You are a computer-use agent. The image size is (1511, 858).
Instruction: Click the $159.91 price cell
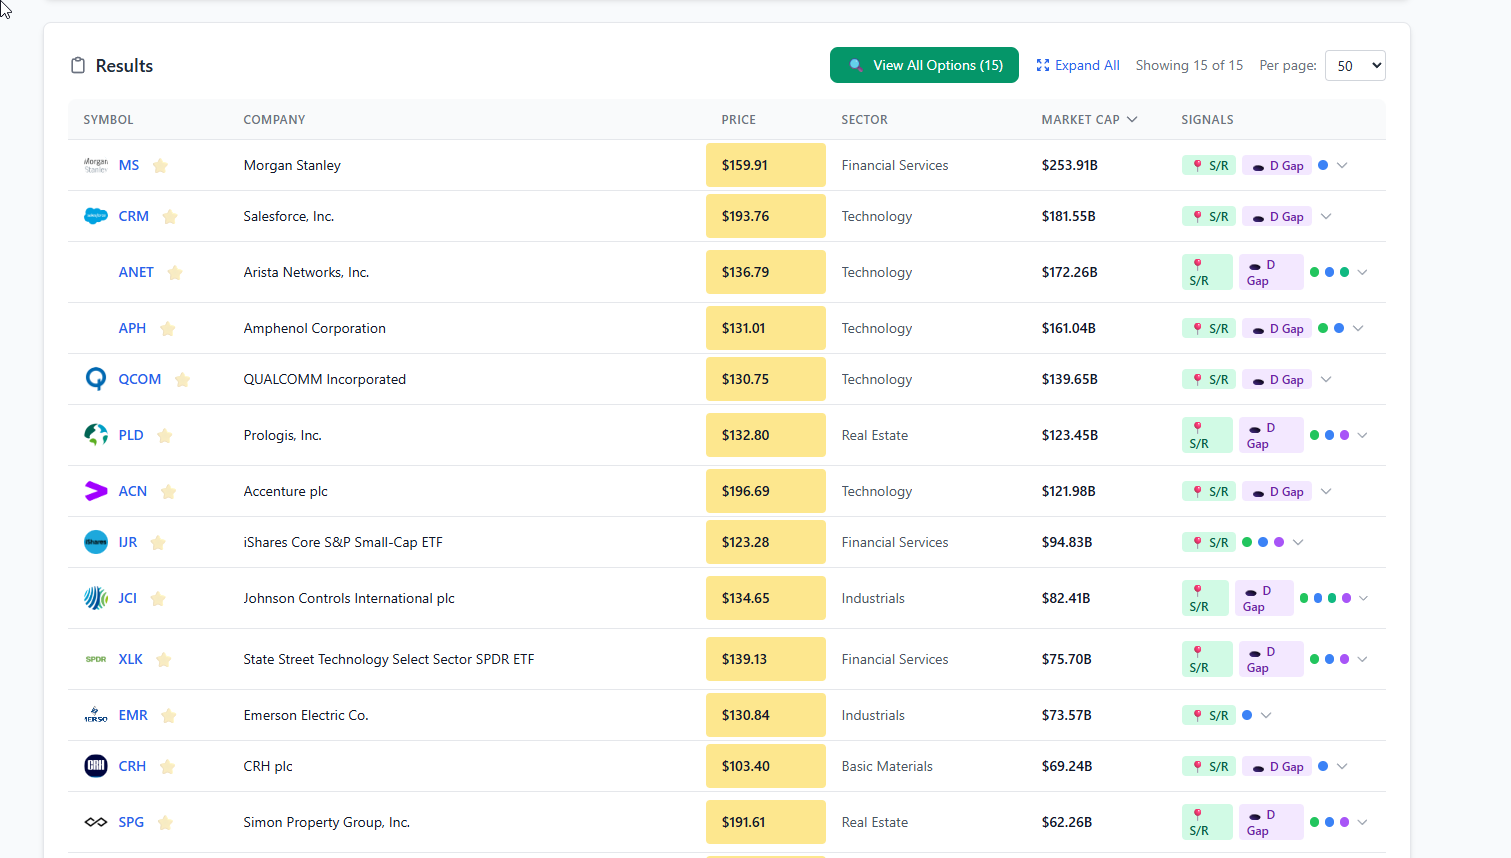click(x=766, y=165)
